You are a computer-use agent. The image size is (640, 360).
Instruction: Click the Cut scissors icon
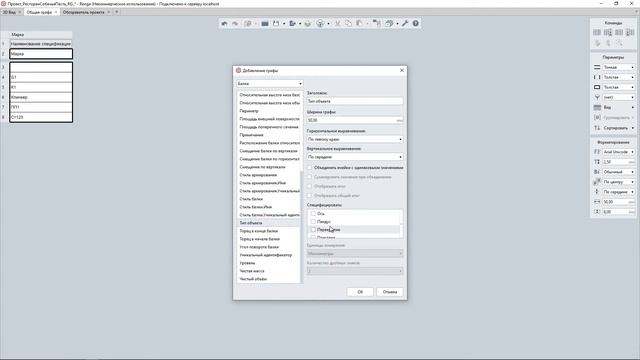tap(337, 24)
